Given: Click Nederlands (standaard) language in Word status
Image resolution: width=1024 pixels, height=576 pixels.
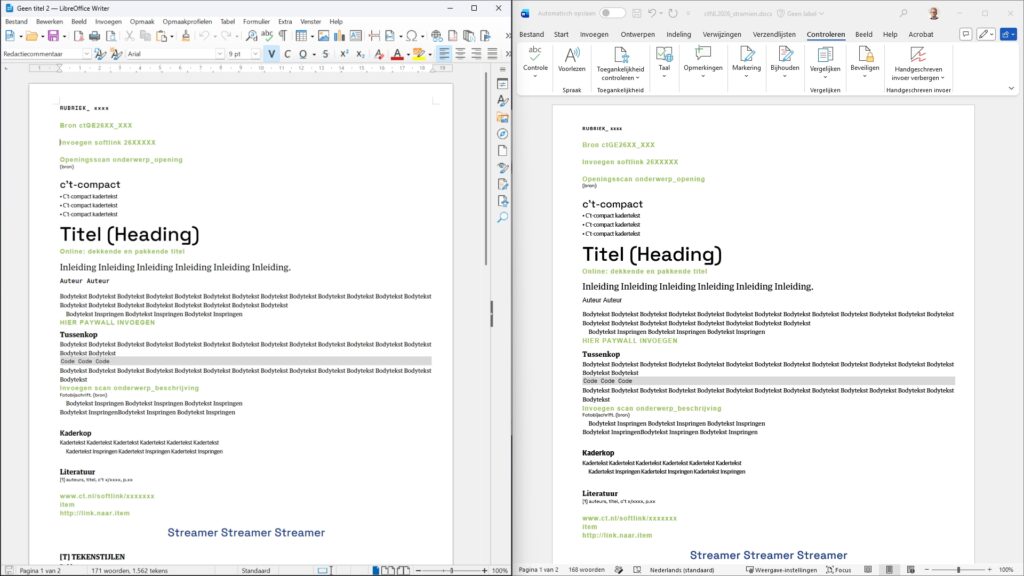Looking at the screenshot, I should pos(682,569).
